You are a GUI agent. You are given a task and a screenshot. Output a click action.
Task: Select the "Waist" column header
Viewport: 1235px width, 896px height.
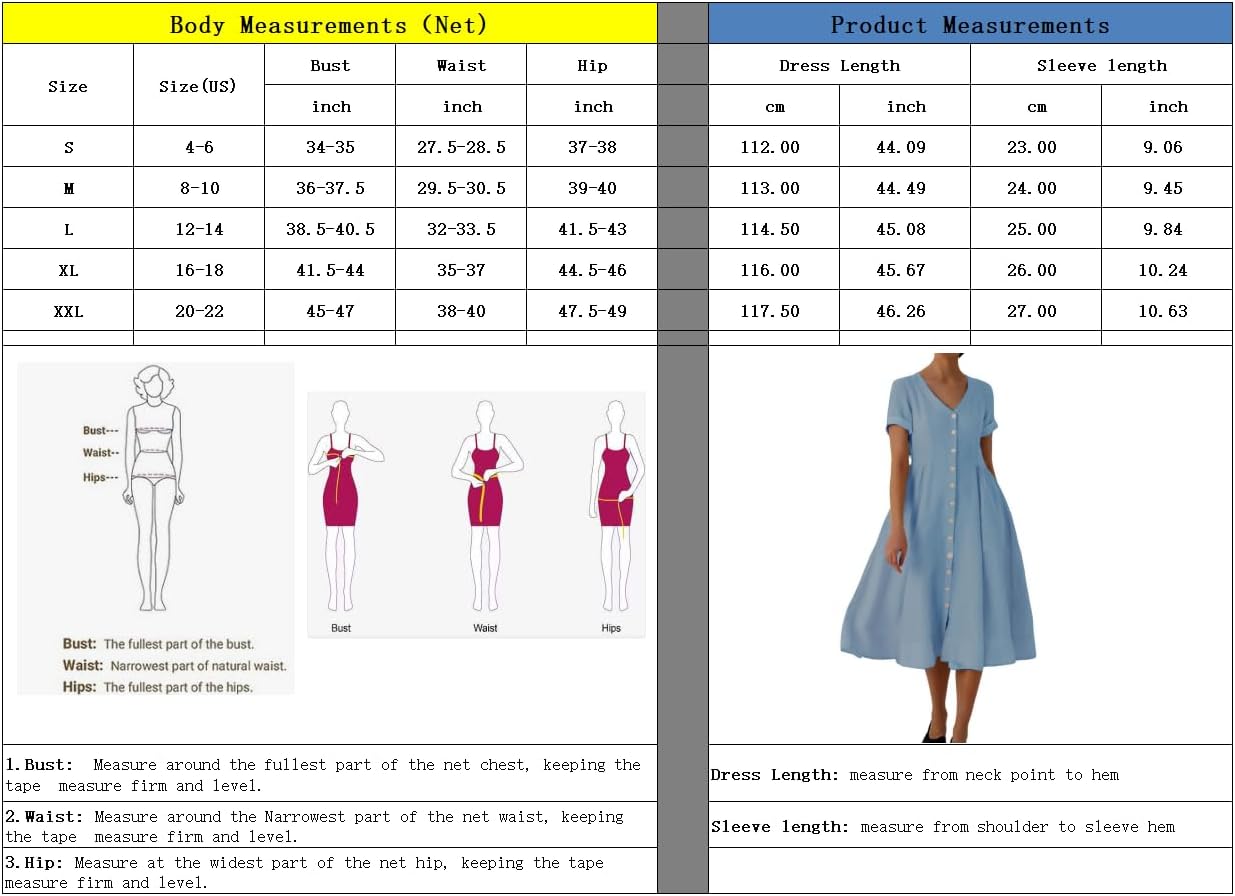coord(461,65)
